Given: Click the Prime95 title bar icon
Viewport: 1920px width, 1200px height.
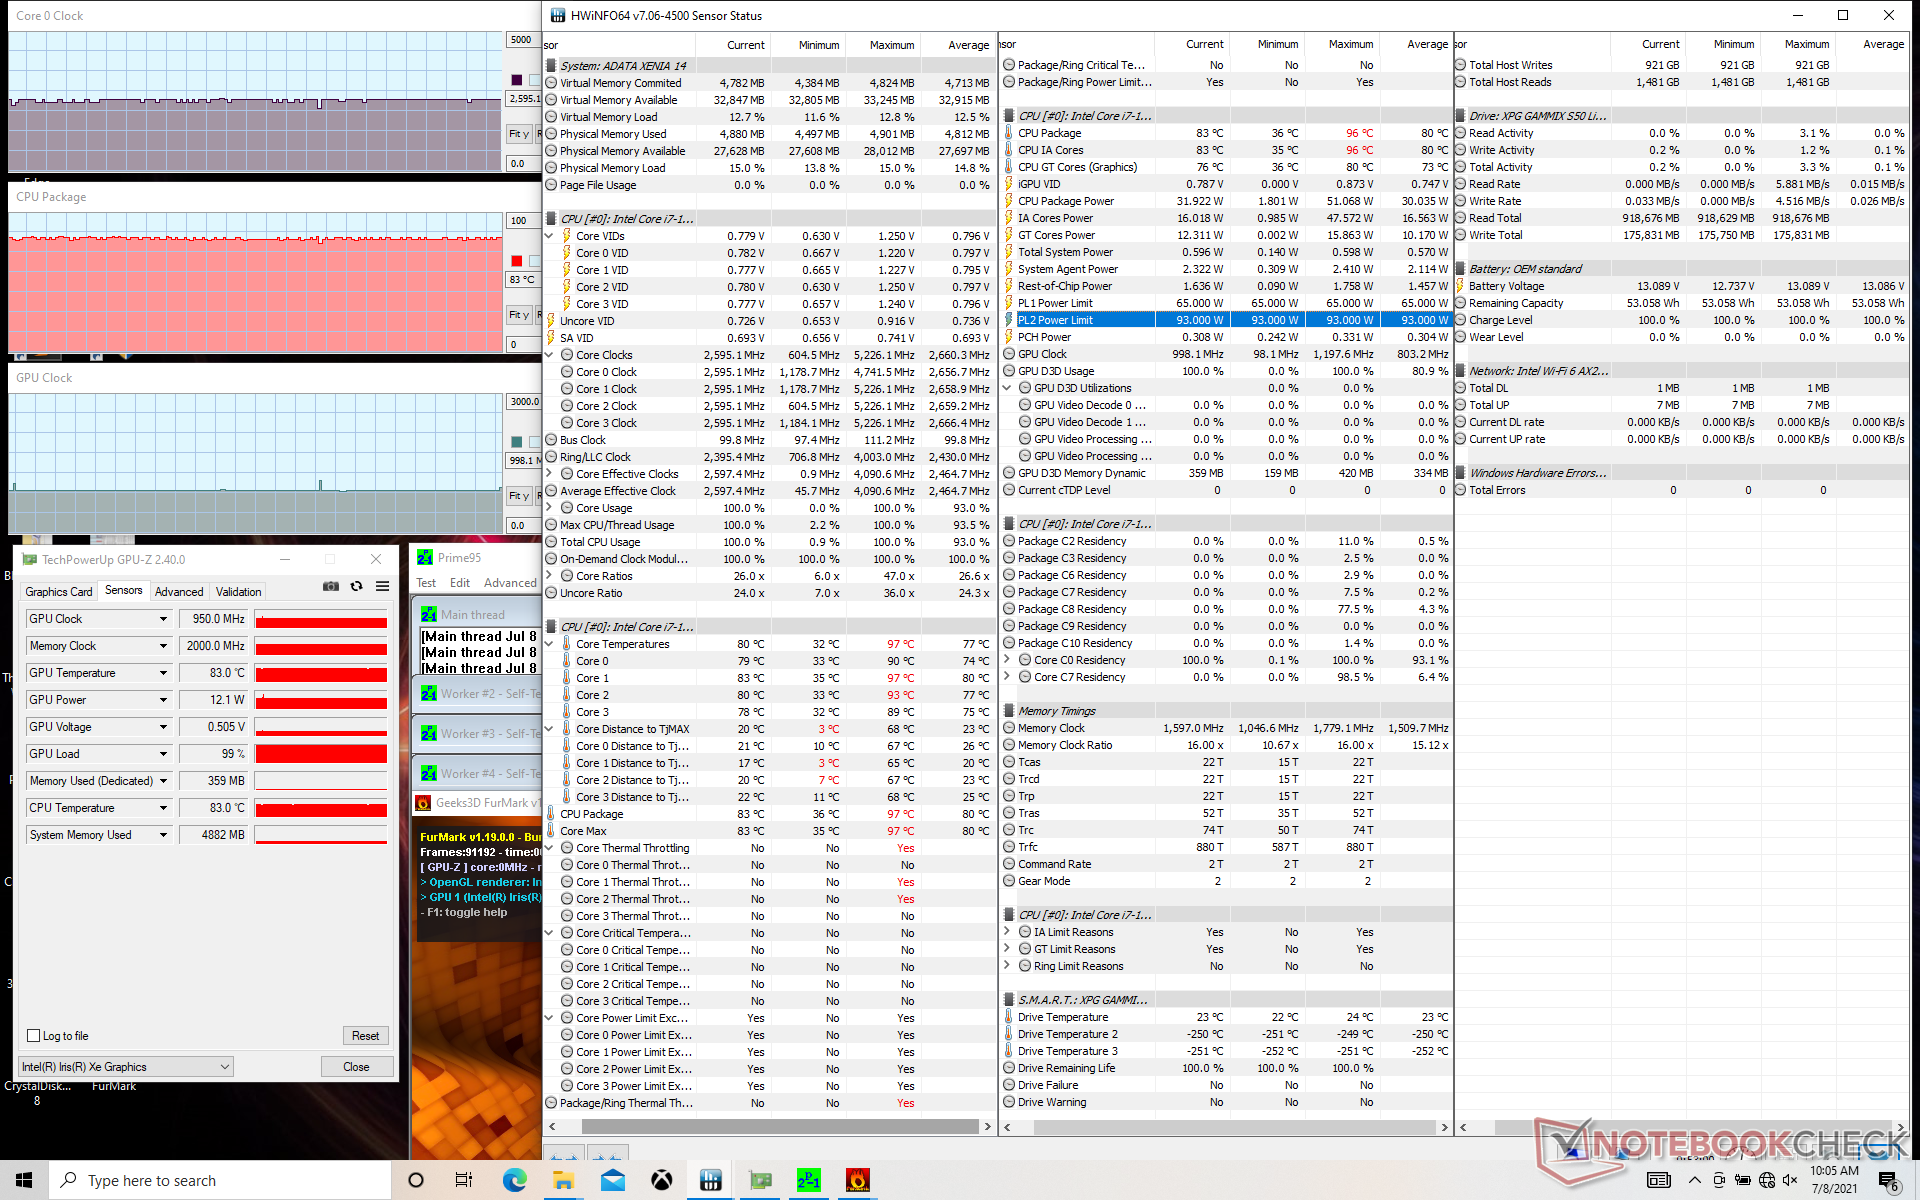Looking at the screenshot, I should [x=425, y=557].
